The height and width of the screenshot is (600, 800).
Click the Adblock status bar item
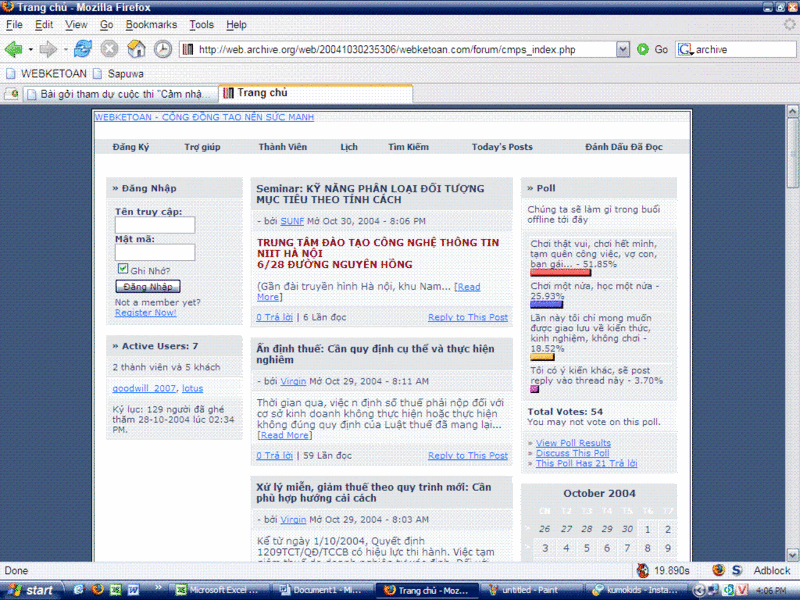771,570
